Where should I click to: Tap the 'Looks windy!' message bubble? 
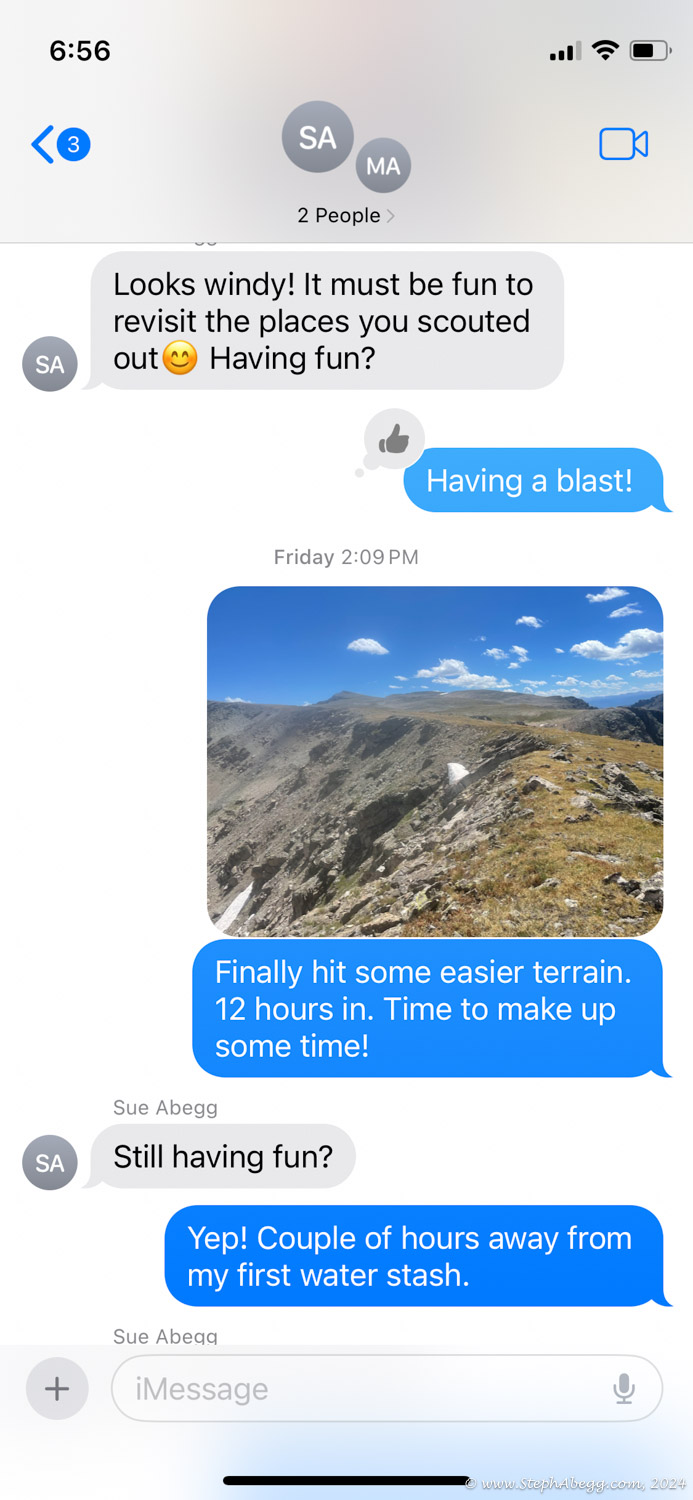(x=326, y=321)
